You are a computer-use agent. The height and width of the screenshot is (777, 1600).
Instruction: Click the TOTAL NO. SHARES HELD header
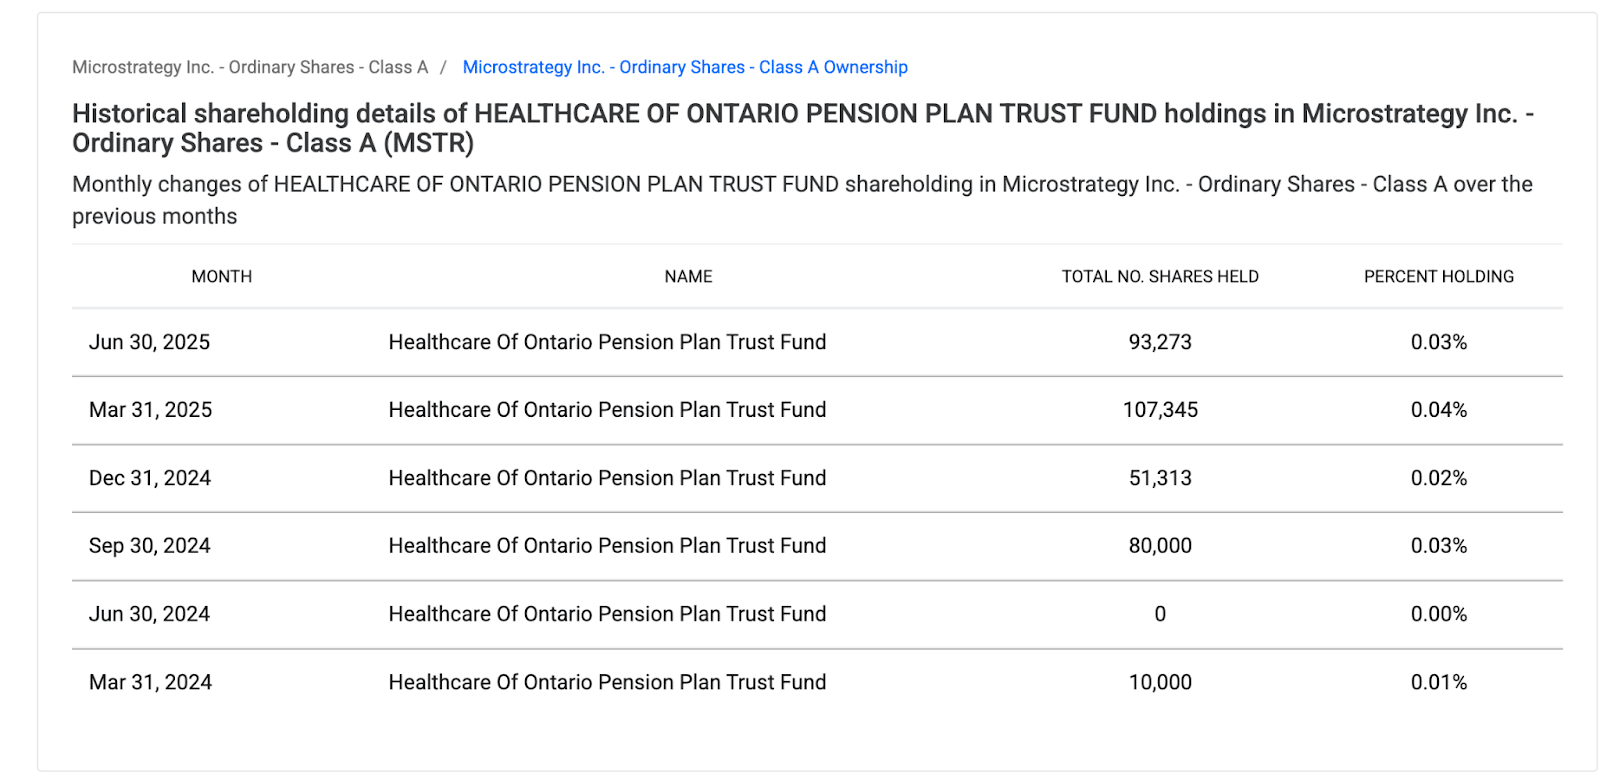pyautogui.click(x=1159, y=277)
